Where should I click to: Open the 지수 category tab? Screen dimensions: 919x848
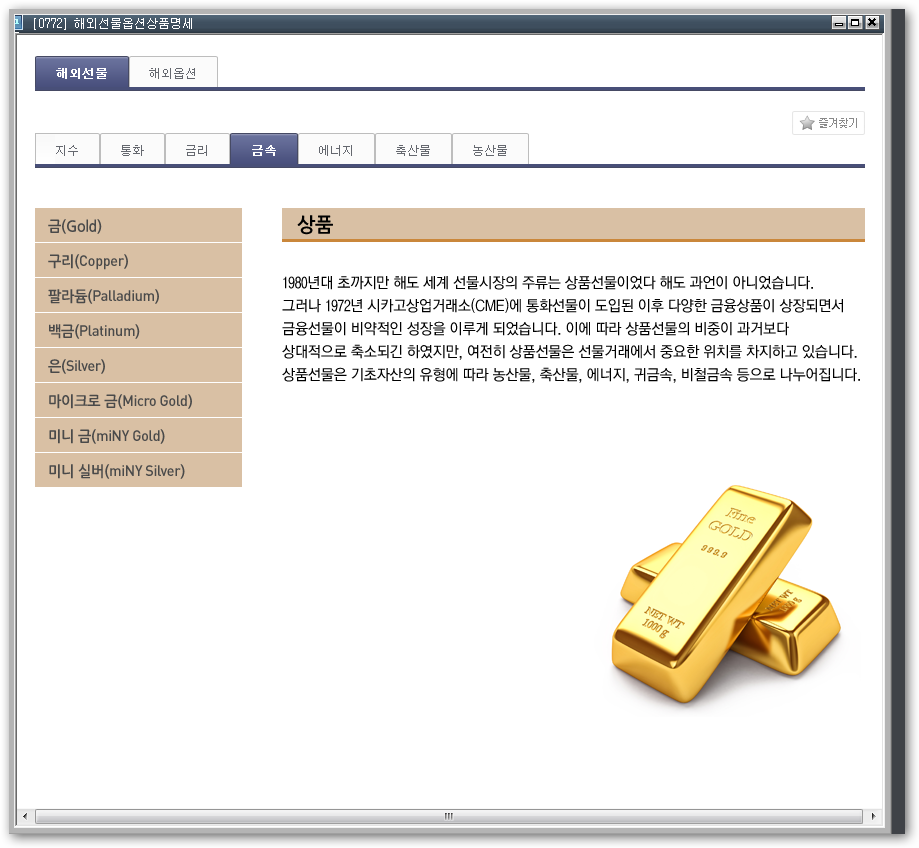67,149
